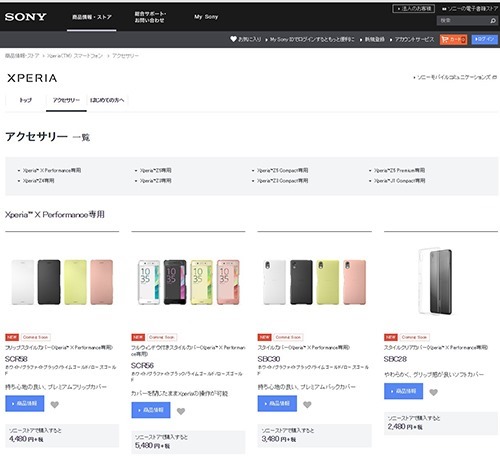Click 商品情報 button for SCR56
The width and height of the screenshot is (500, 459).
pyautogui.click(x=151, y=410)
